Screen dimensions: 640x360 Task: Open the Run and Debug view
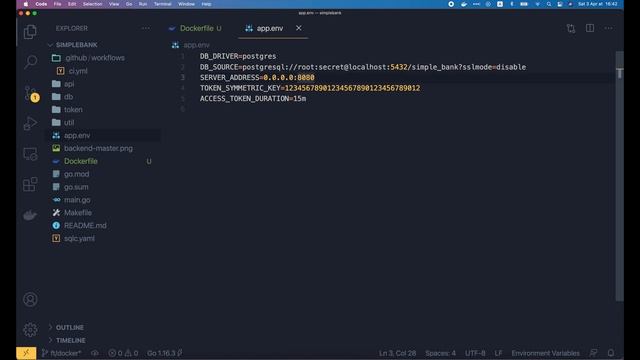point(30,123)
